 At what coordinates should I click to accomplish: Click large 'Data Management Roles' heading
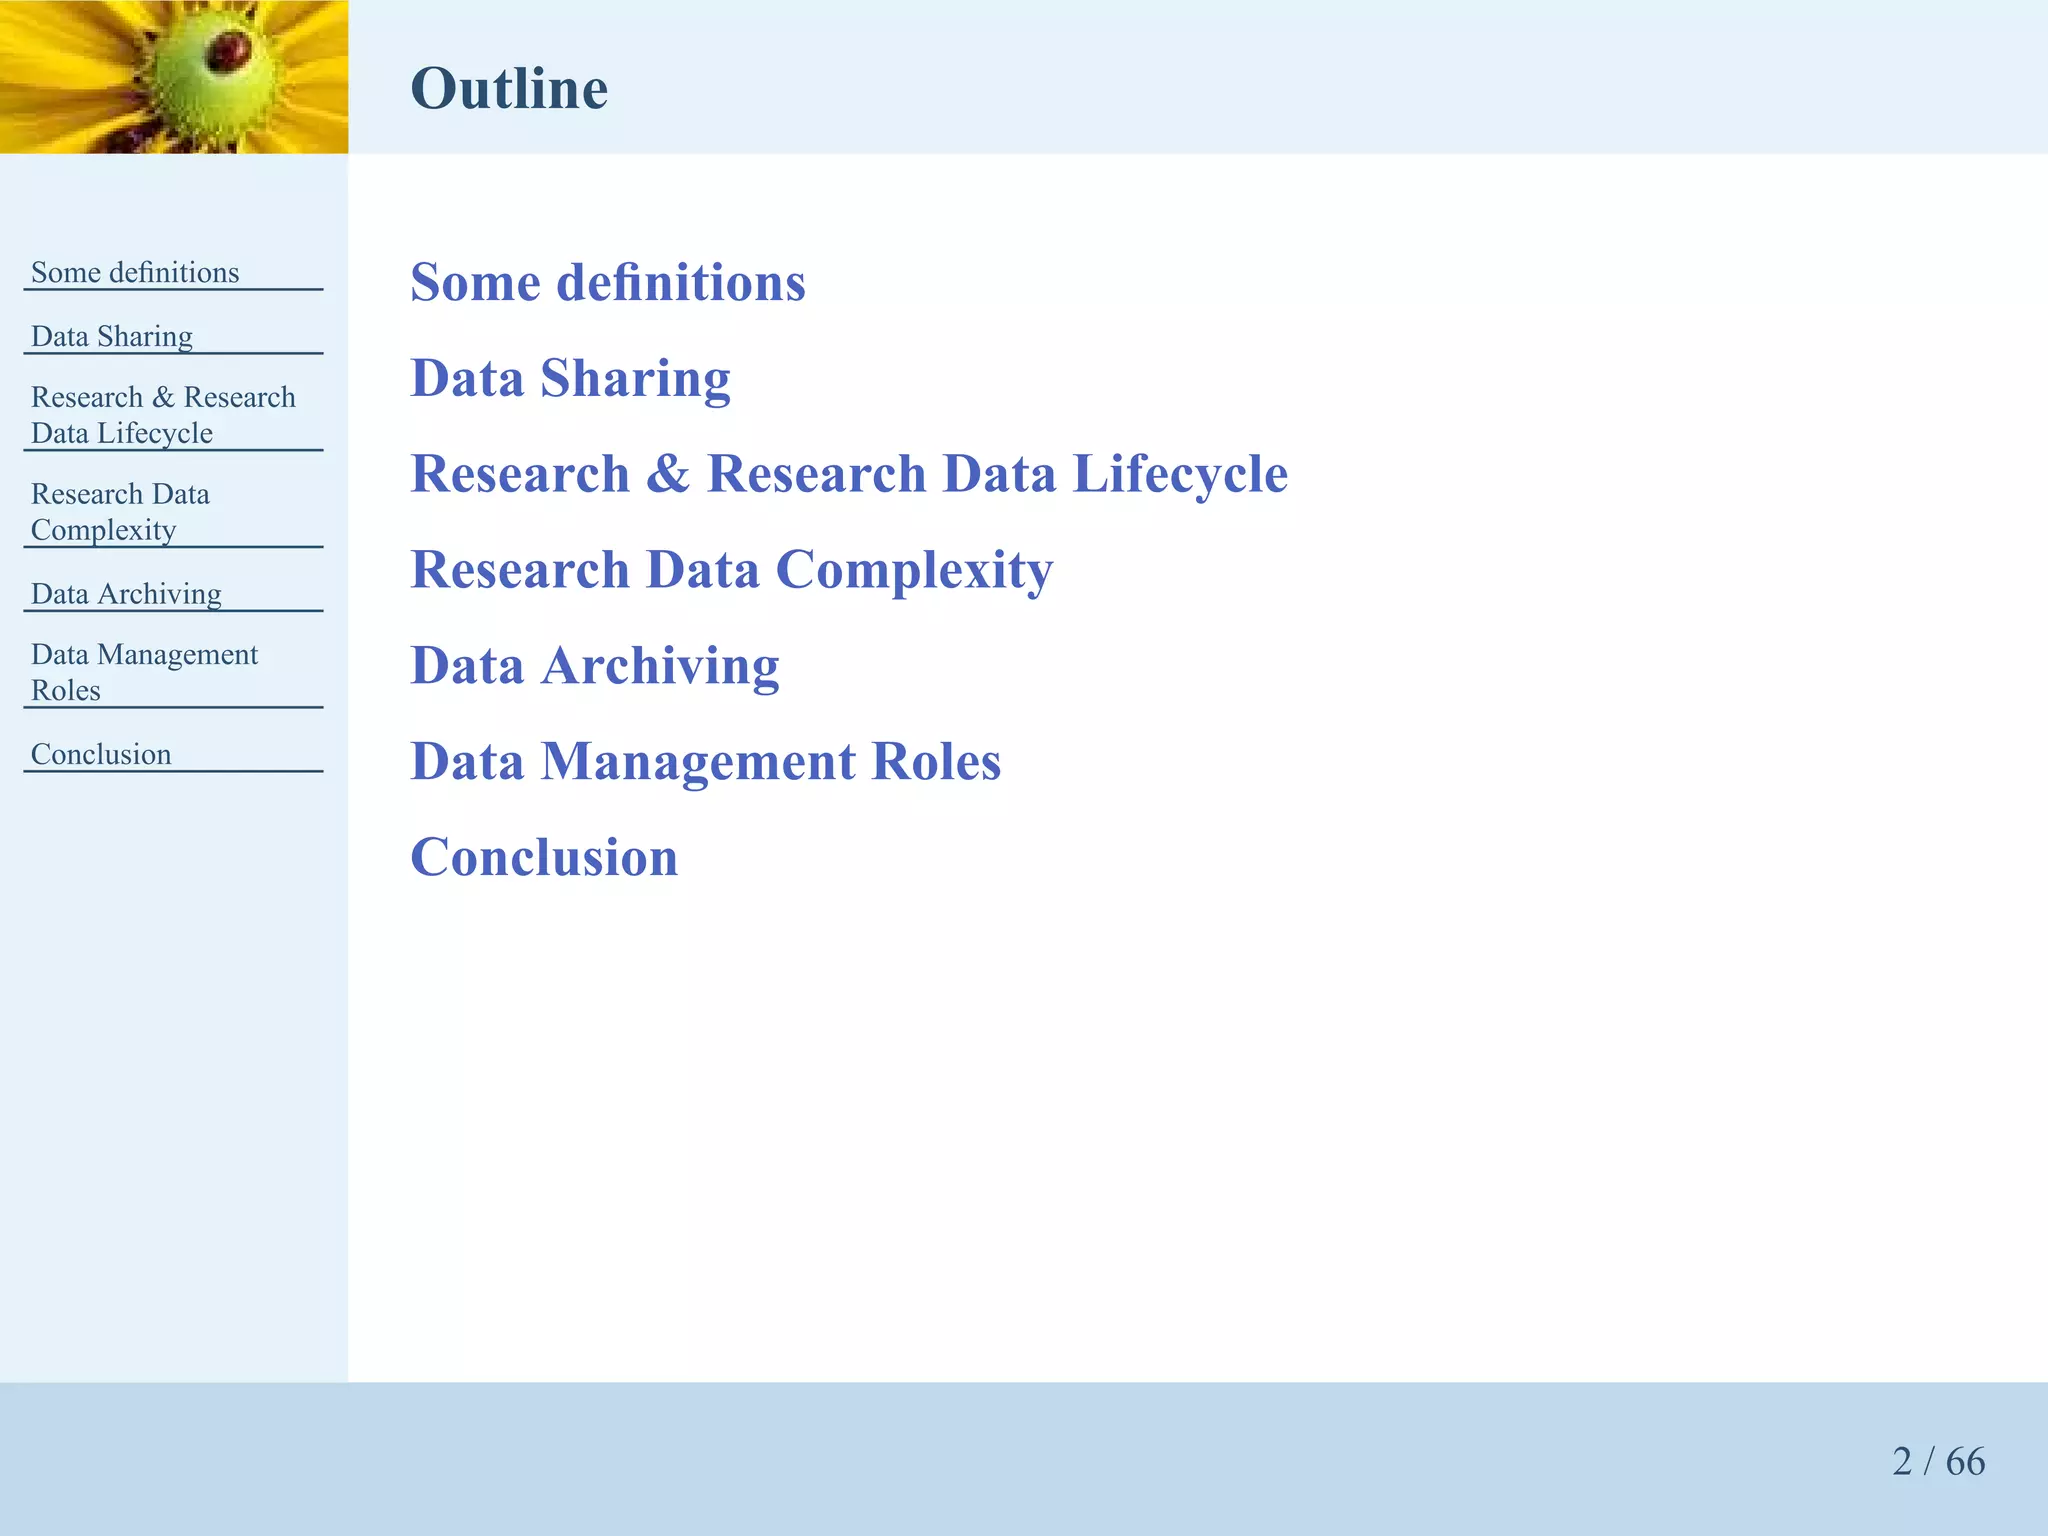click(705, 762)
